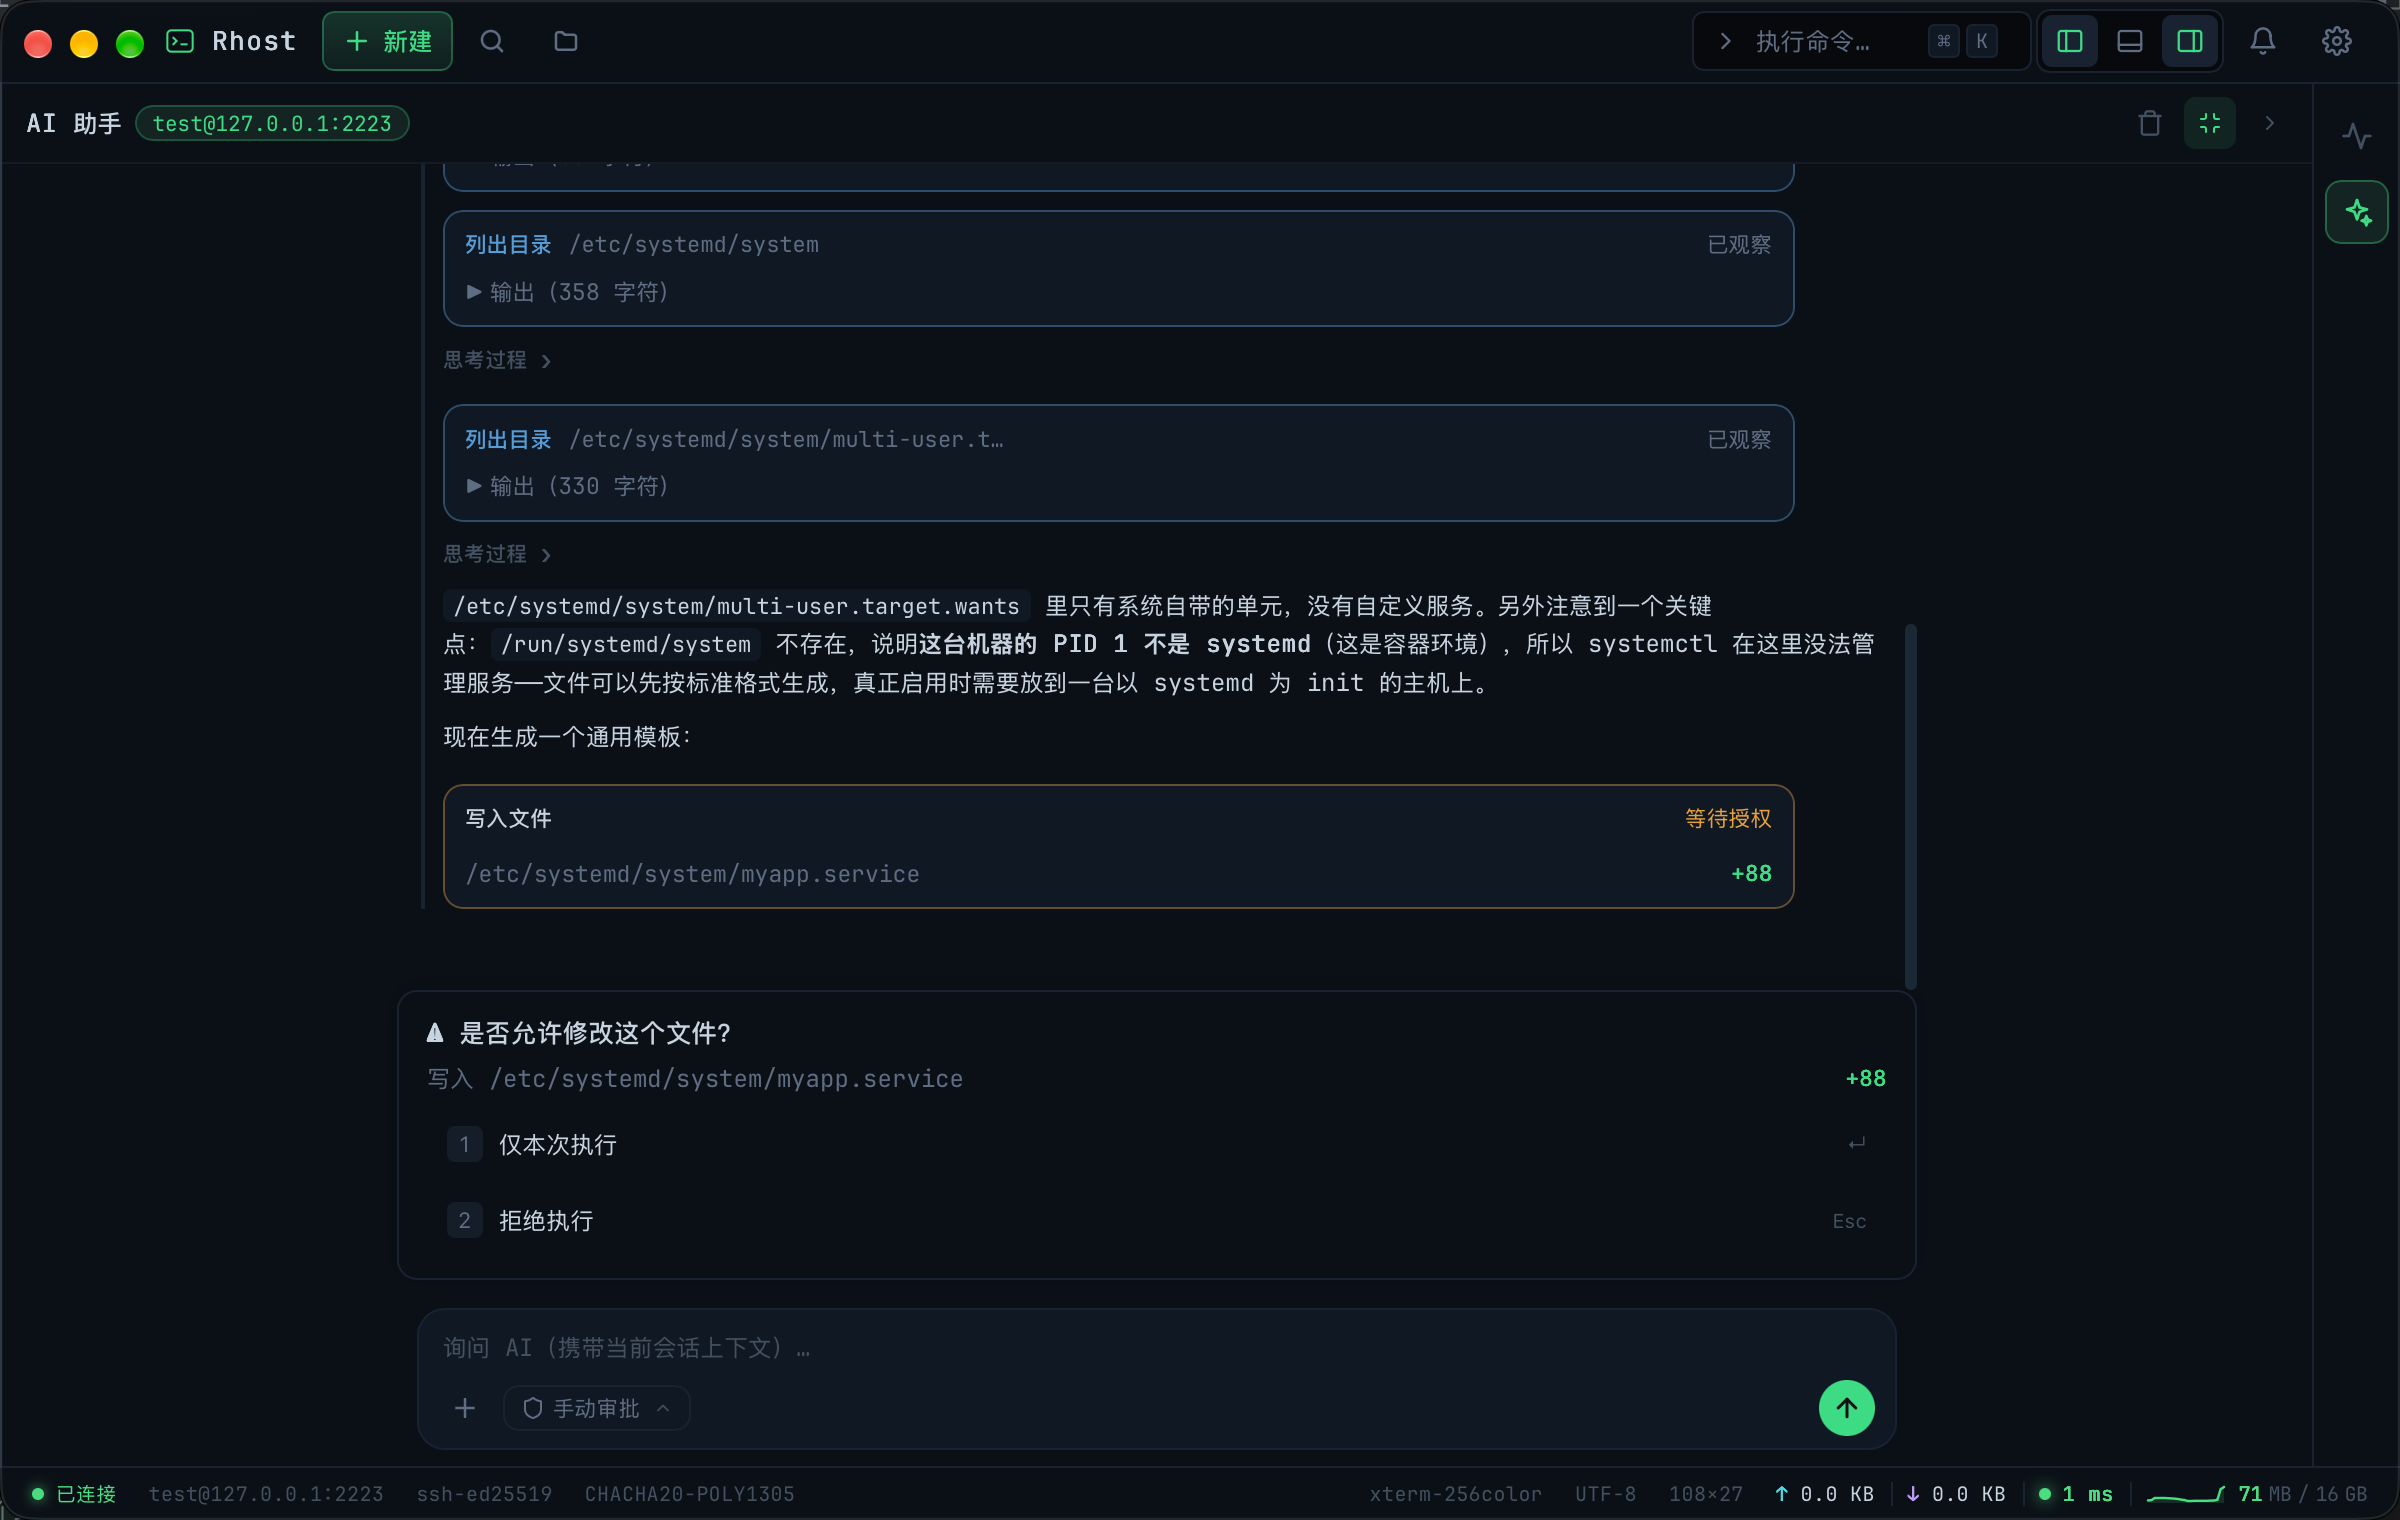The height and width of the screenshot is (1520, 2400).
Task: Clear conversation with the trash icon
Action: [2149, 123]
